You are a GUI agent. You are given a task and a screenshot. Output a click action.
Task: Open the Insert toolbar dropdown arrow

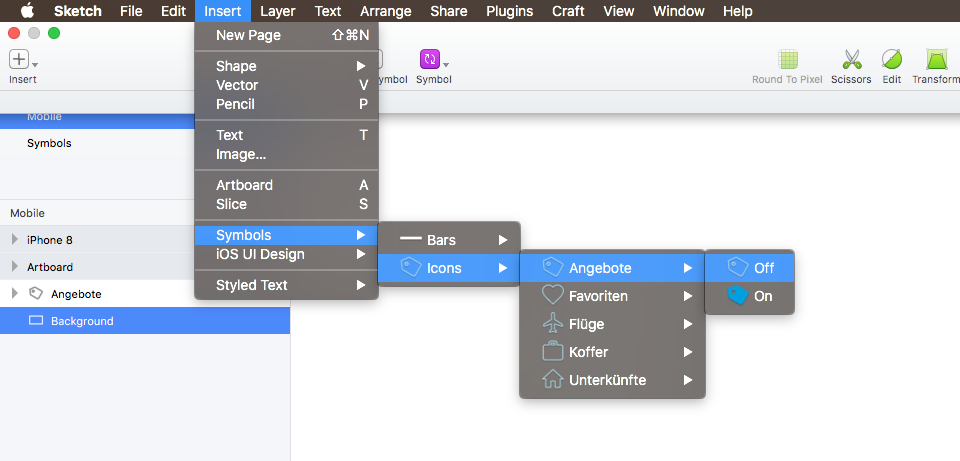[35, 64]
